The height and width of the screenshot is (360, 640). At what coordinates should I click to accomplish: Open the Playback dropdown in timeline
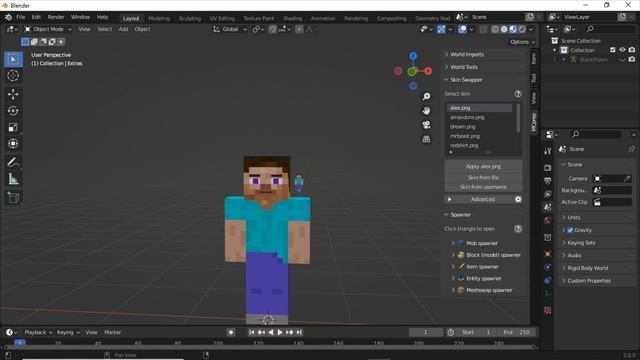coord(38,333)
